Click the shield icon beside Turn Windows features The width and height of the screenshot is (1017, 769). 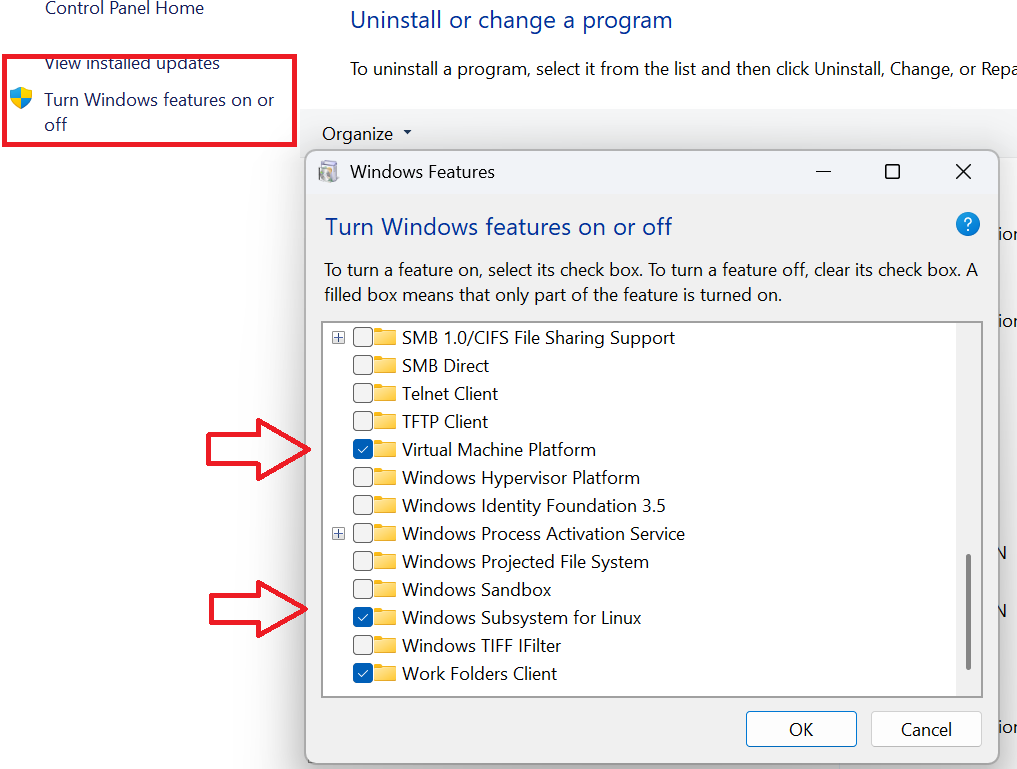[x=21, y=99]
